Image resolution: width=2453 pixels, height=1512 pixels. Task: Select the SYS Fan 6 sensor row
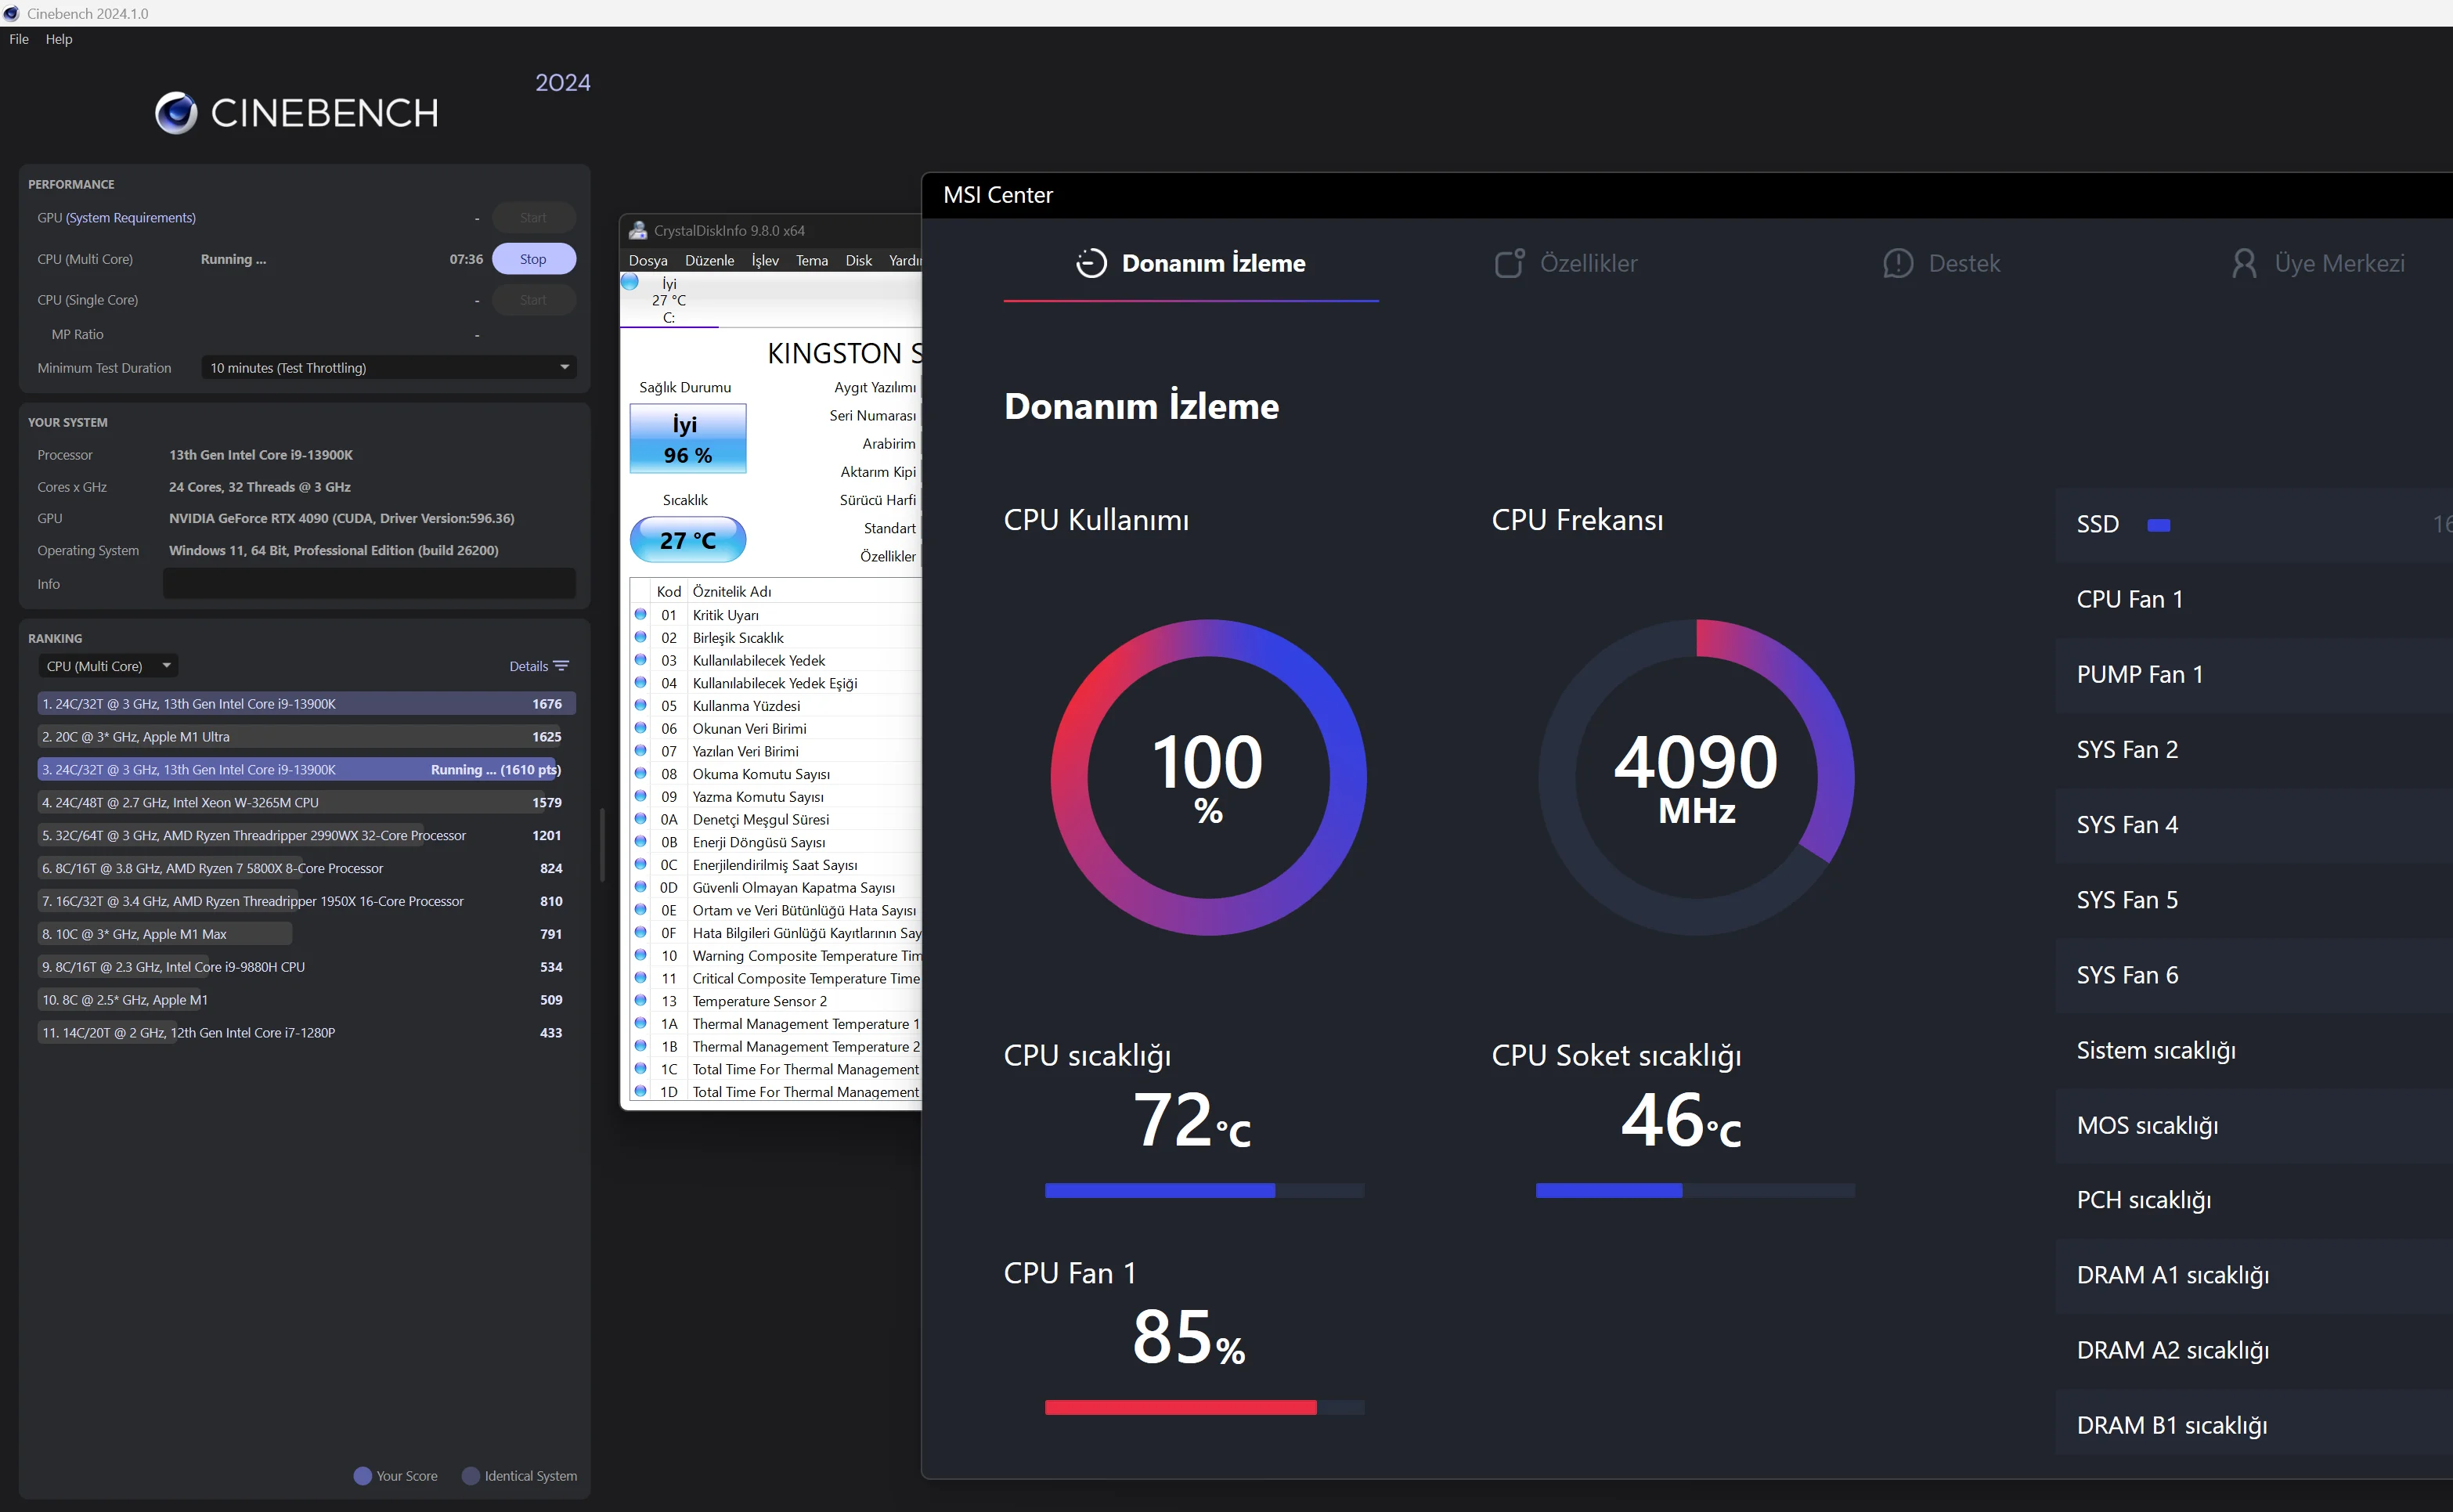click(2254, 975)
